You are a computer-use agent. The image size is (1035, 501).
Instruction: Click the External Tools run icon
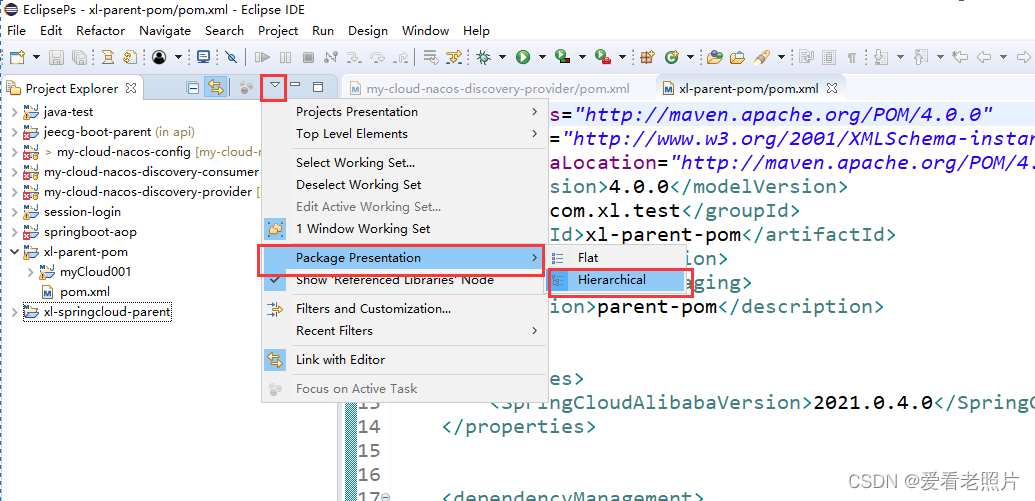click(x=602, y=57)
